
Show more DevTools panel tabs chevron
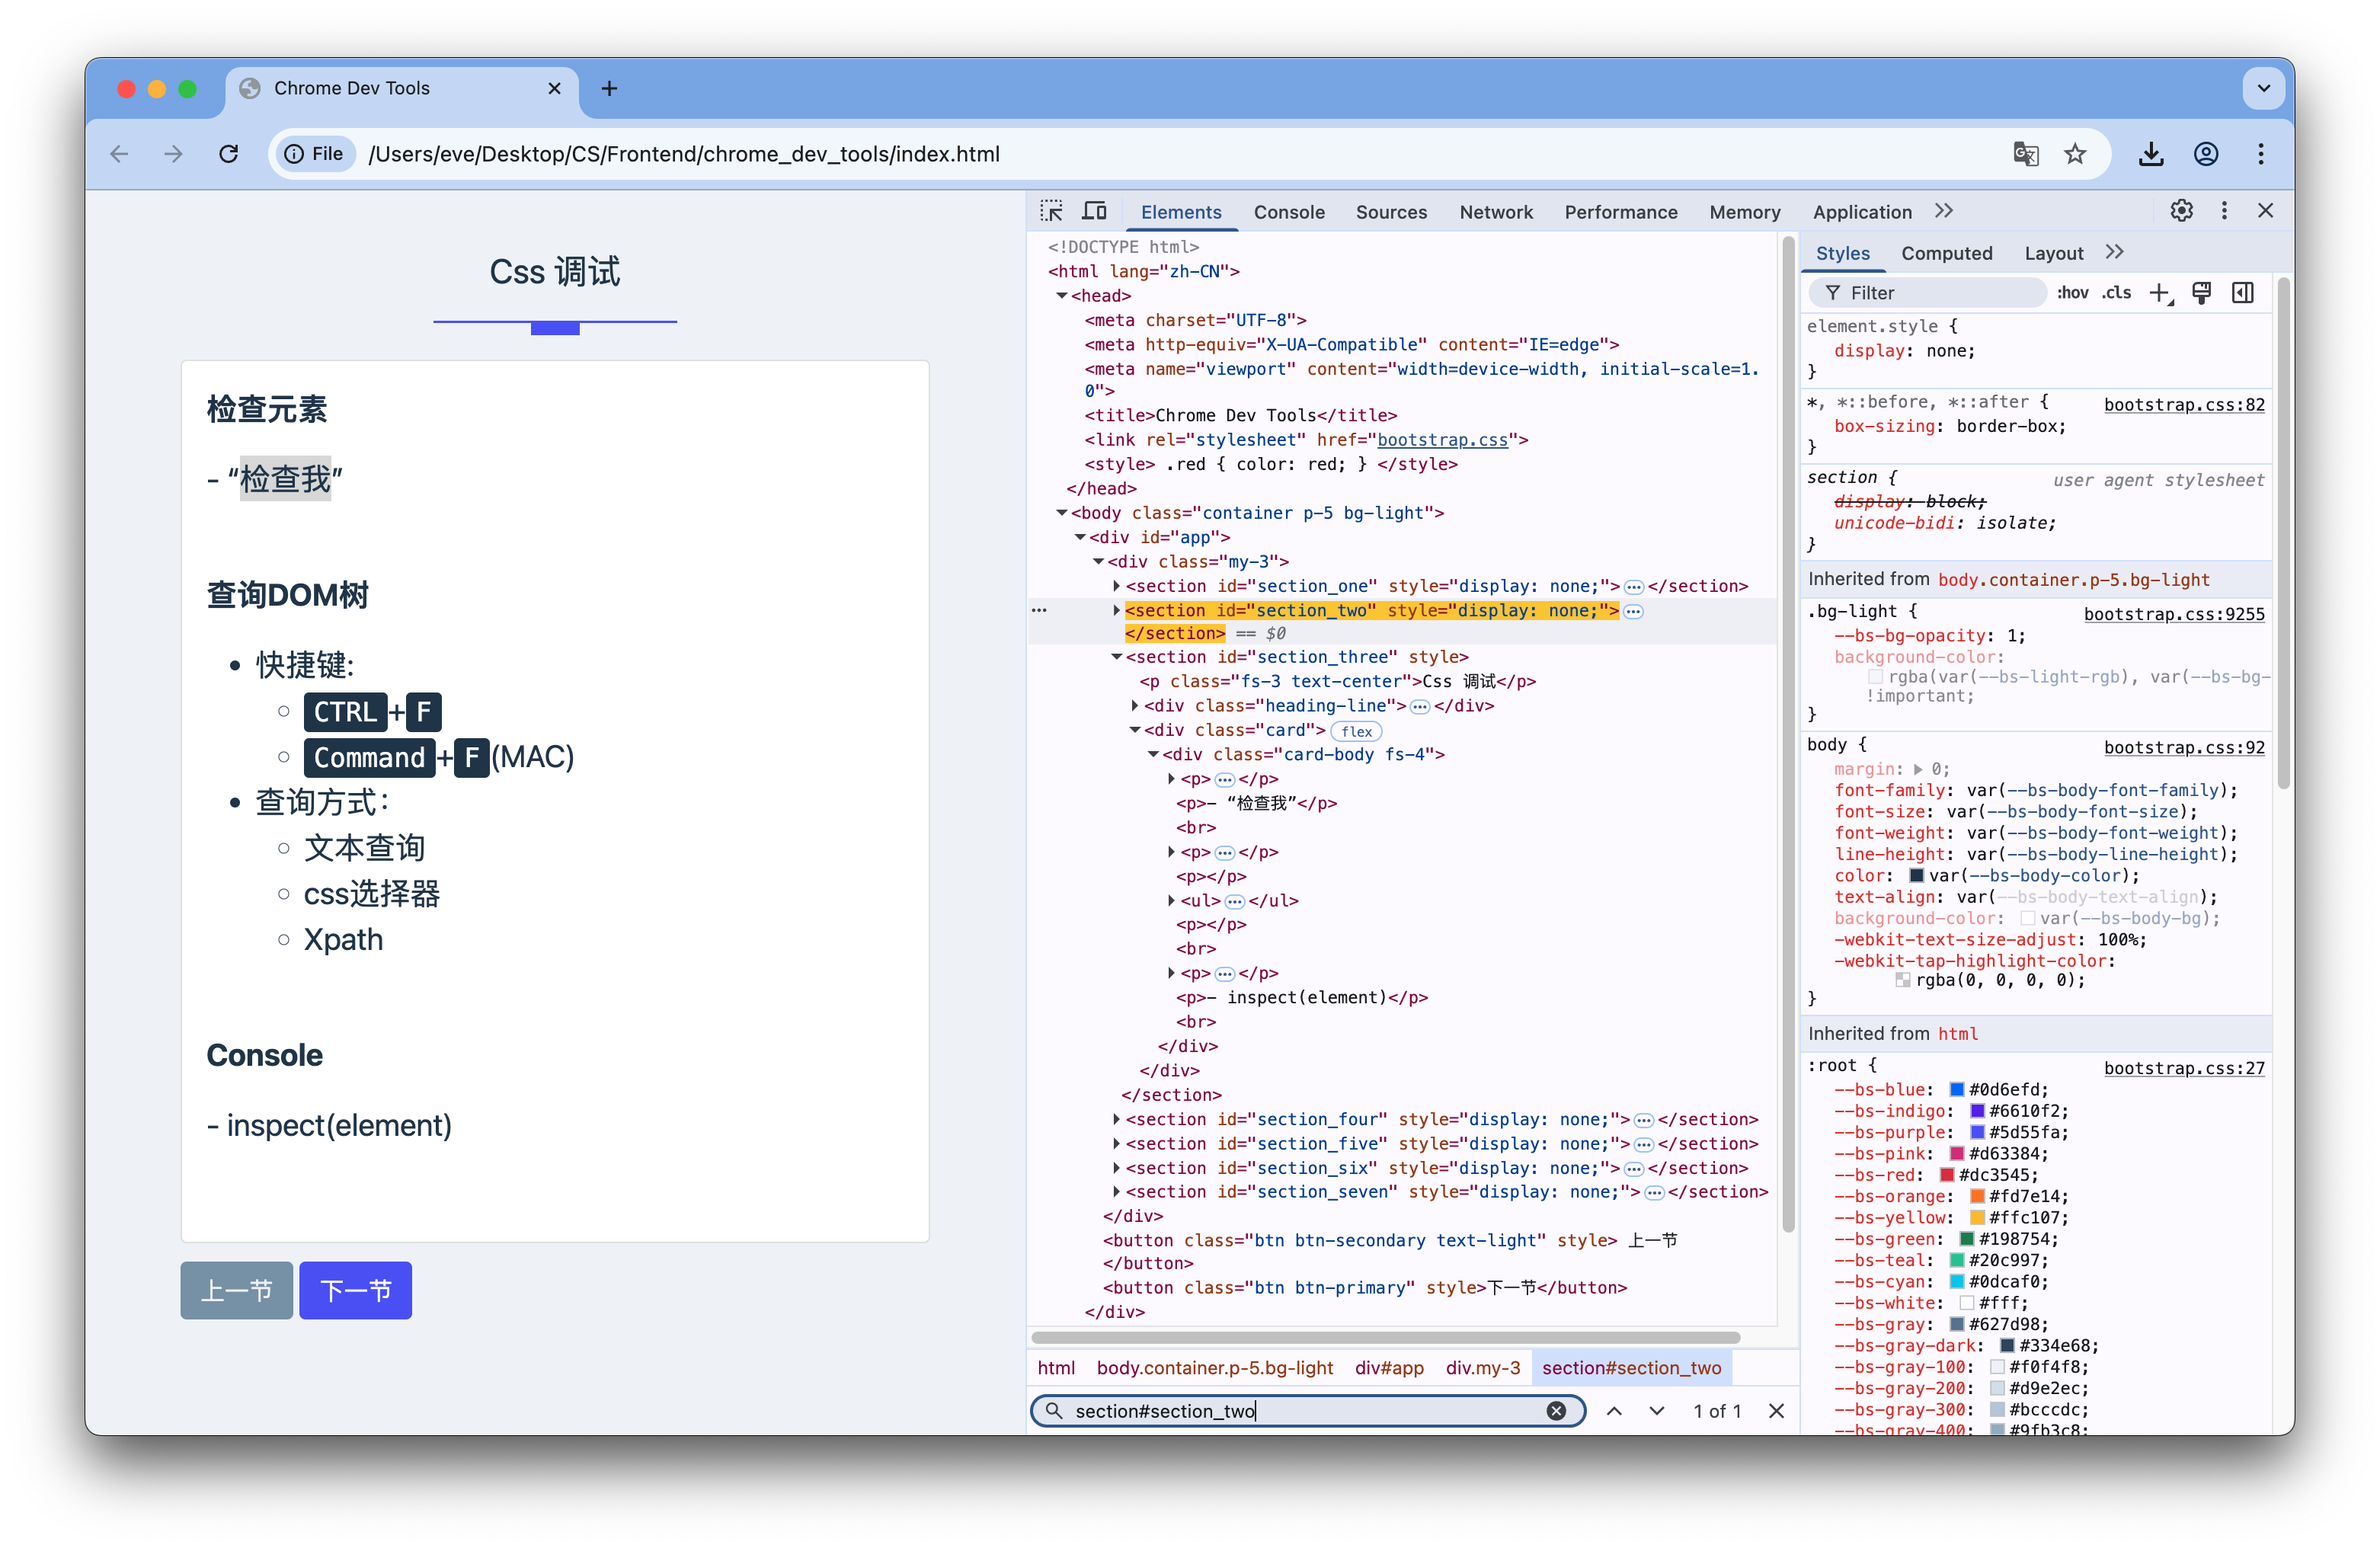pyautogui.click(x=1943, y=211)
